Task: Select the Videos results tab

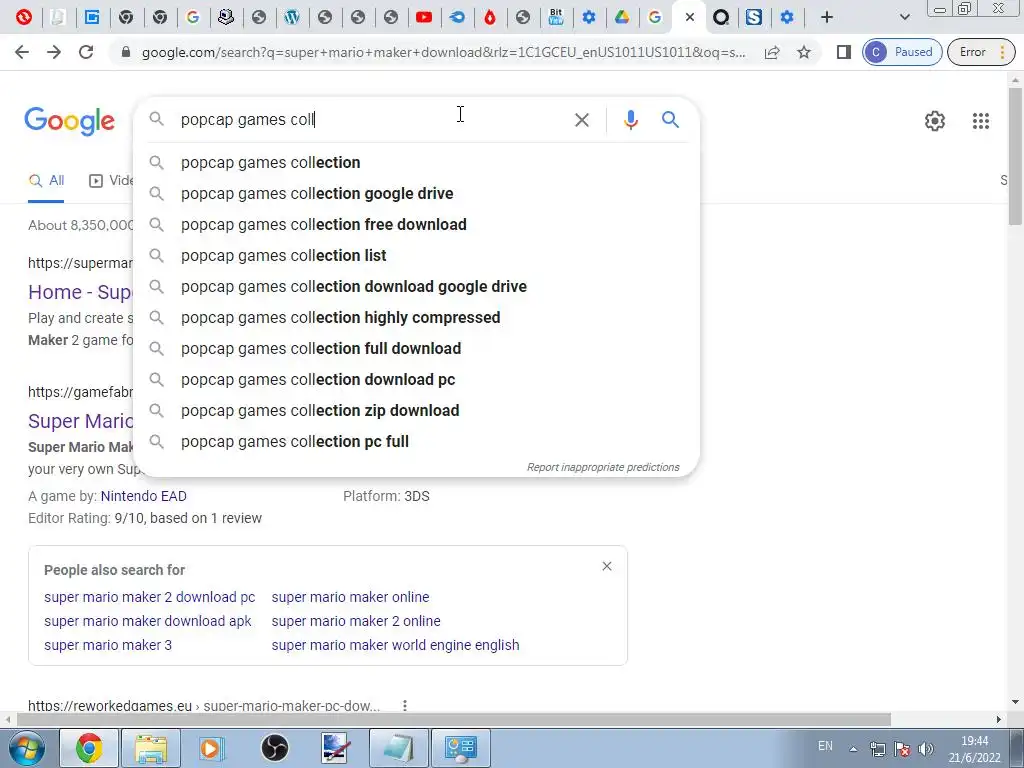Action: tap(111, 181)
